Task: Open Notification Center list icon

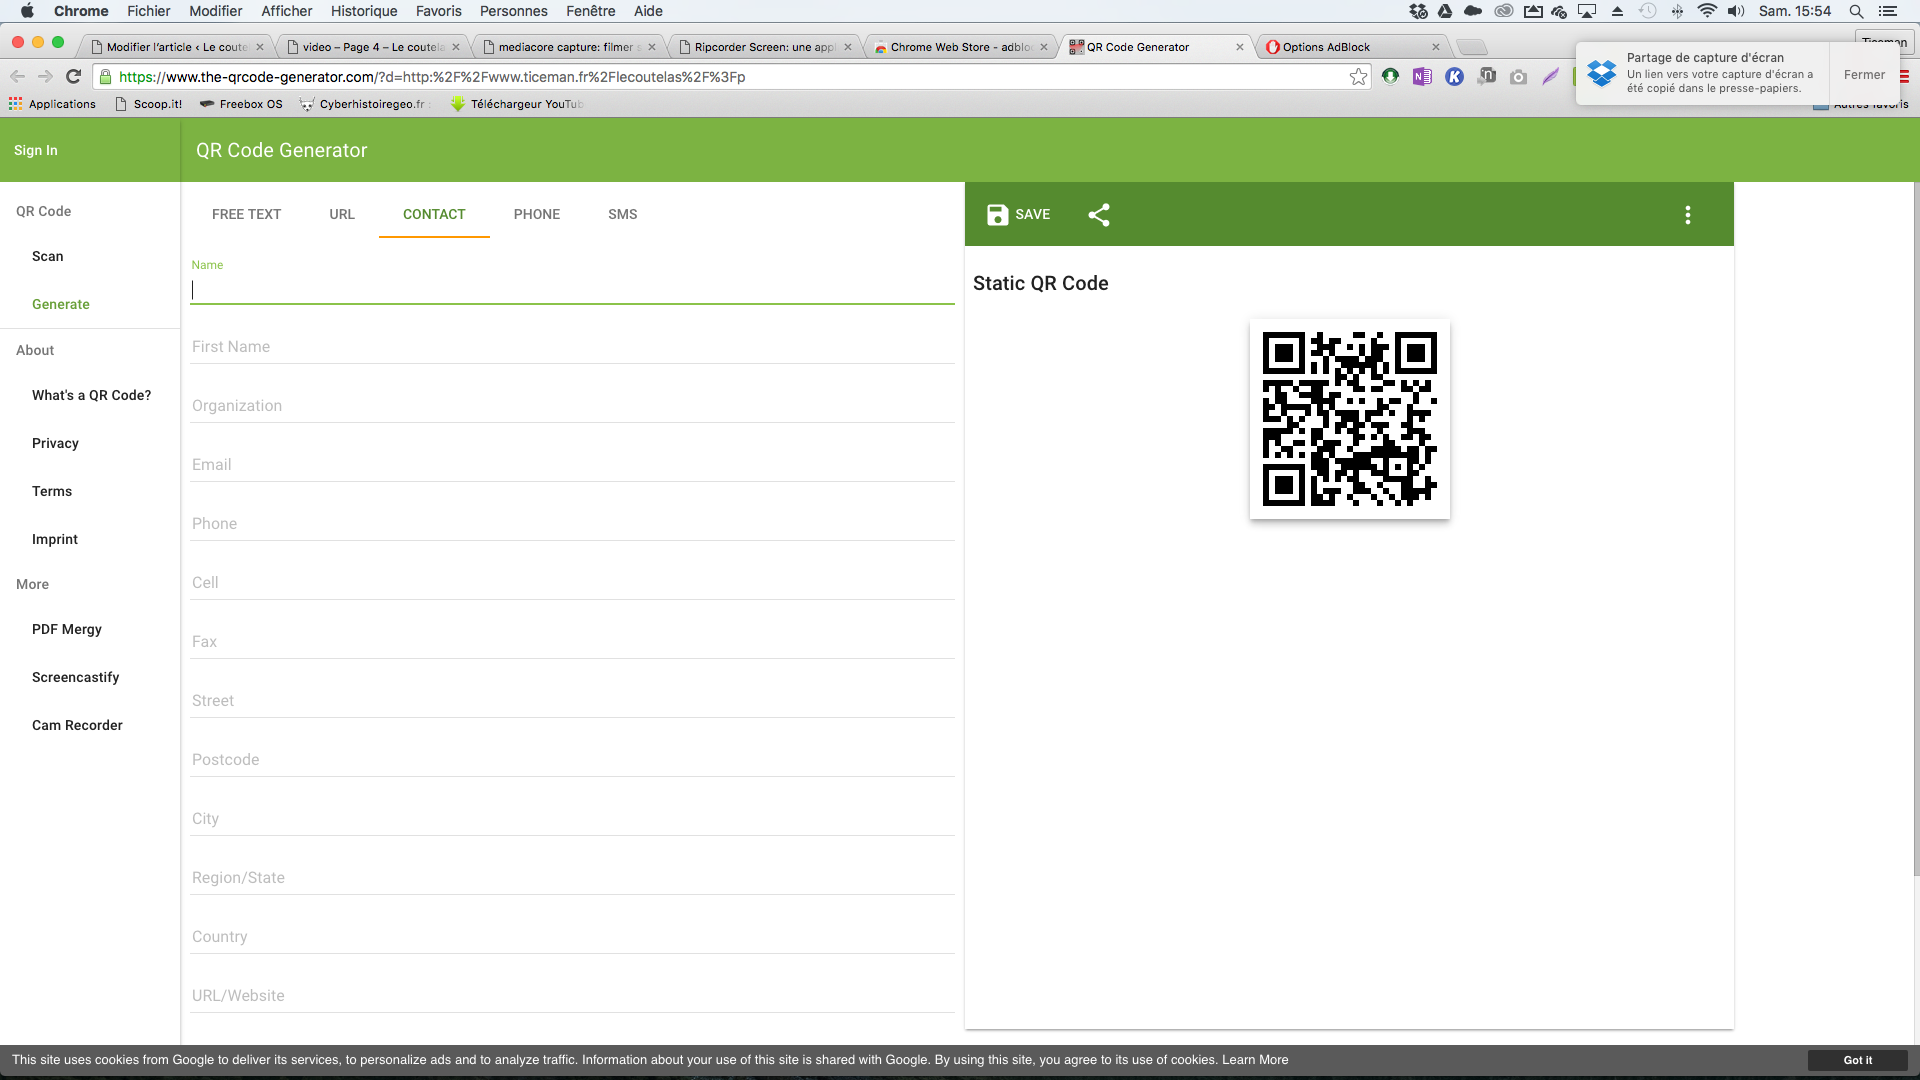Action: (x=1888, y=11)
